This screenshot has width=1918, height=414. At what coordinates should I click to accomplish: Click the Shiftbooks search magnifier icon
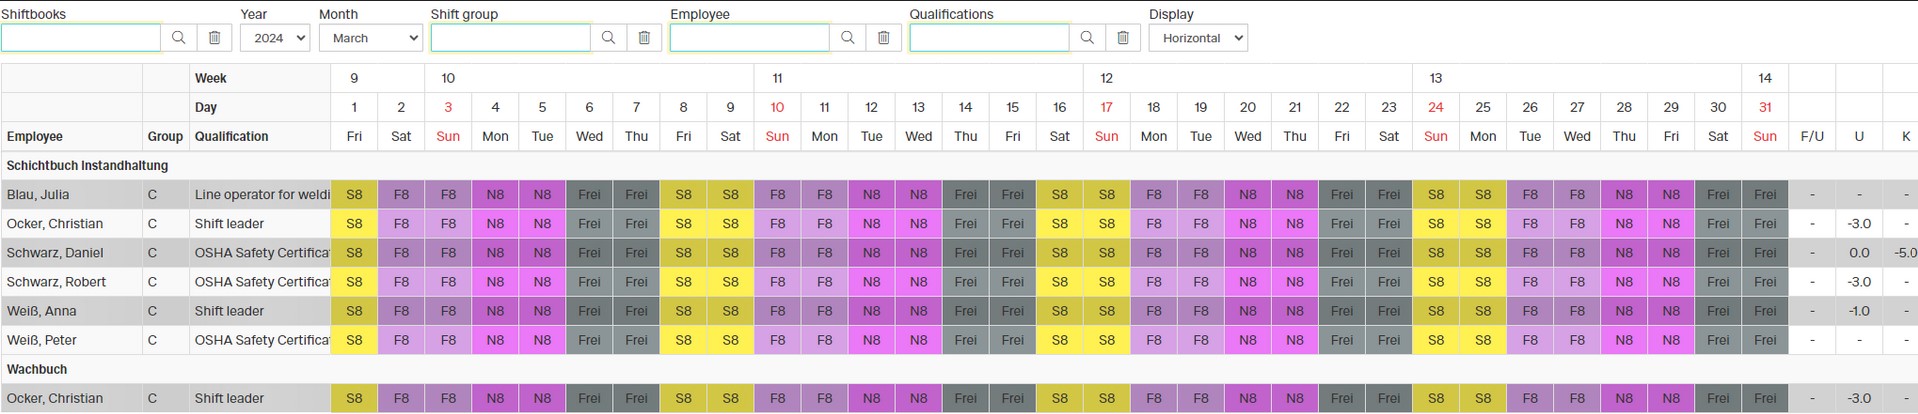(x=178, y=38)
